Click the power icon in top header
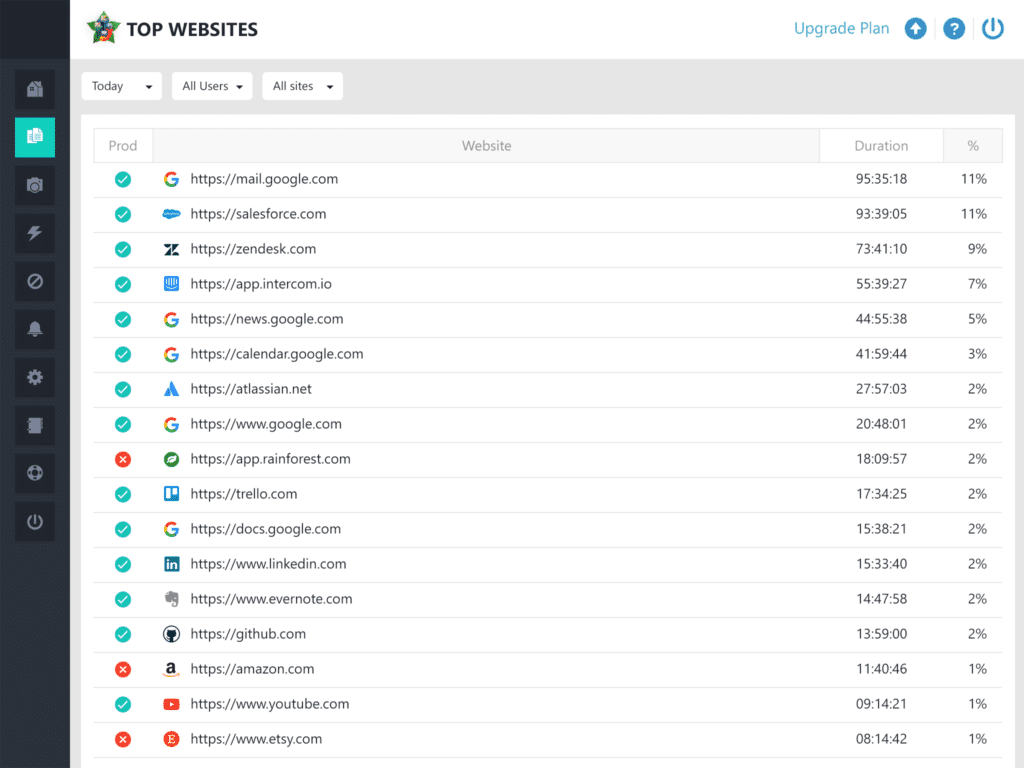Screen dimensions: 1024x768 point(992,29)
